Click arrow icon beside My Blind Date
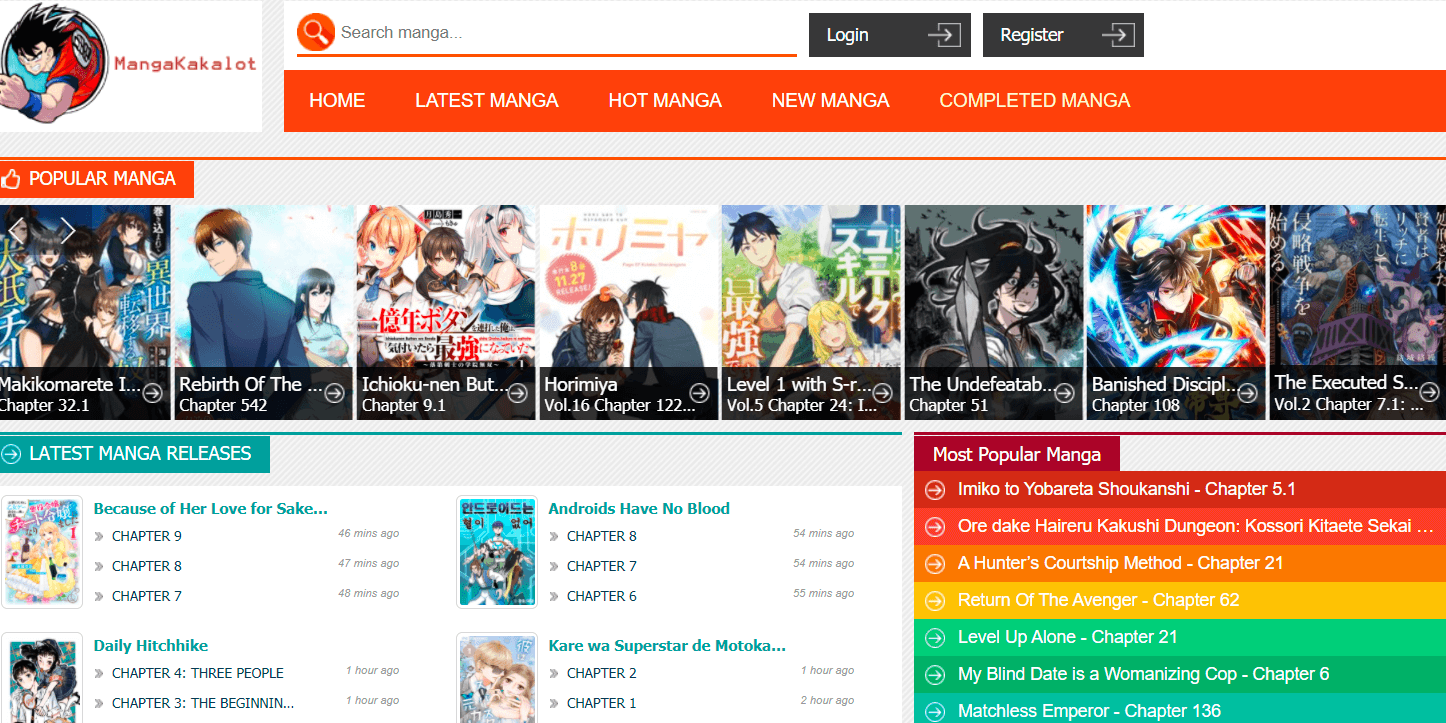The height and width of the screenshot is (723, 1446). point(935,675)
